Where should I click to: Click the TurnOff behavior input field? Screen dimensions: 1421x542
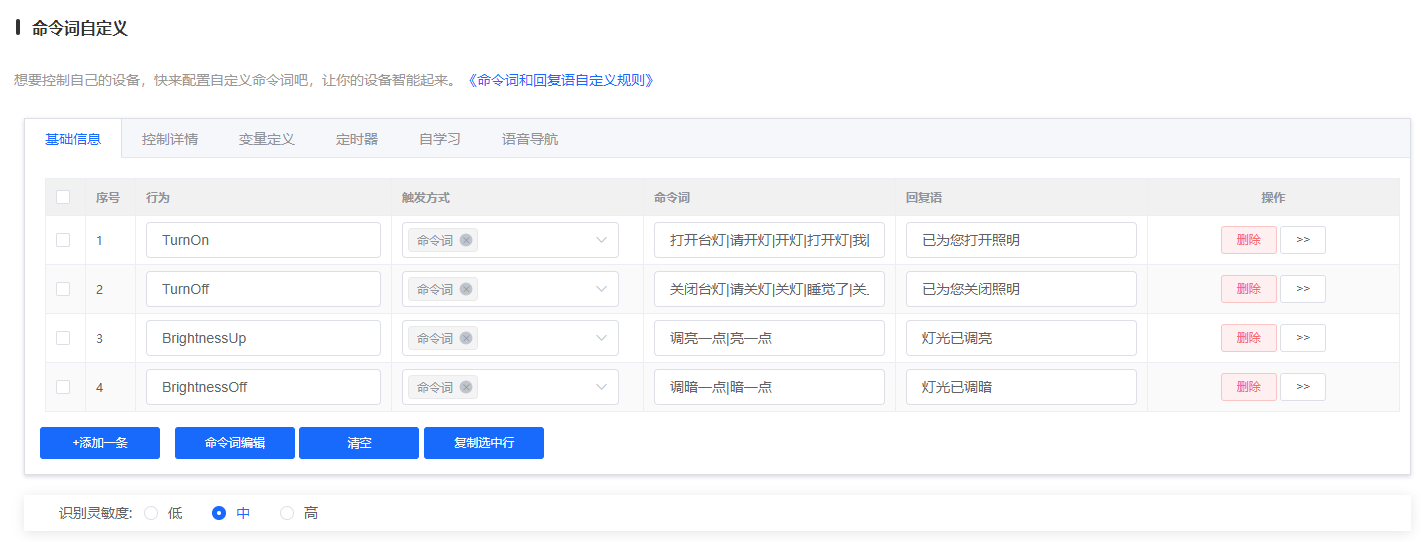[263, 289]
